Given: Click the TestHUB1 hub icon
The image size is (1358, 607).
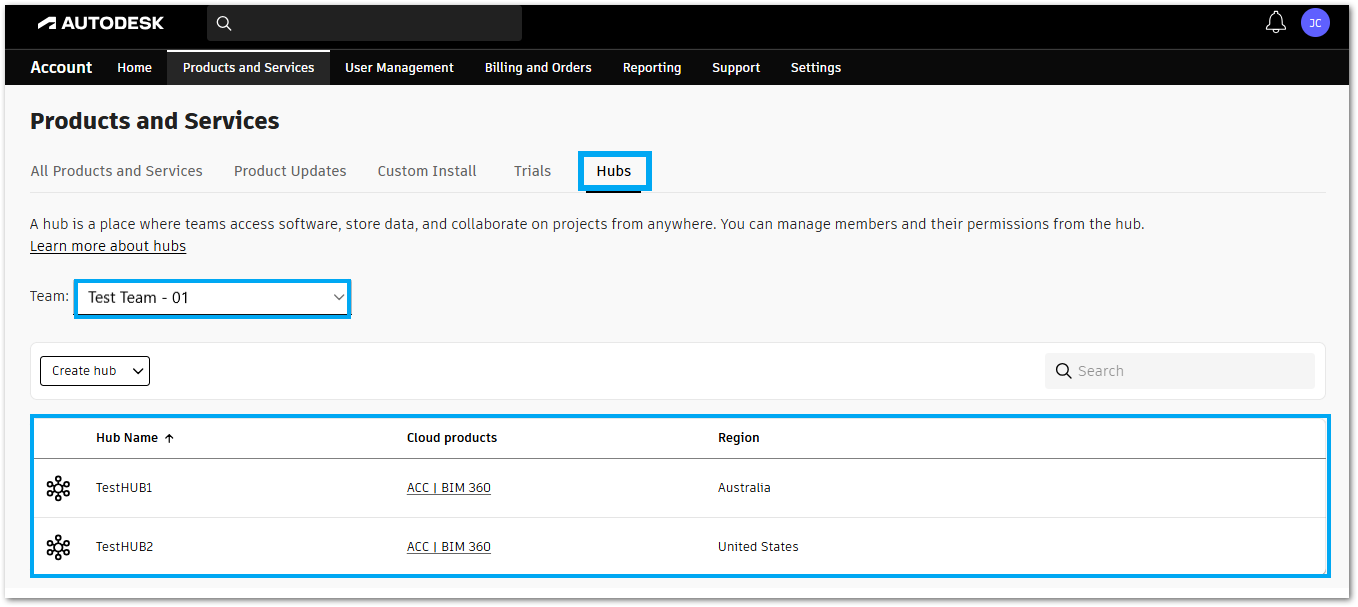Looking at the screenshot, I should point(58,488).
